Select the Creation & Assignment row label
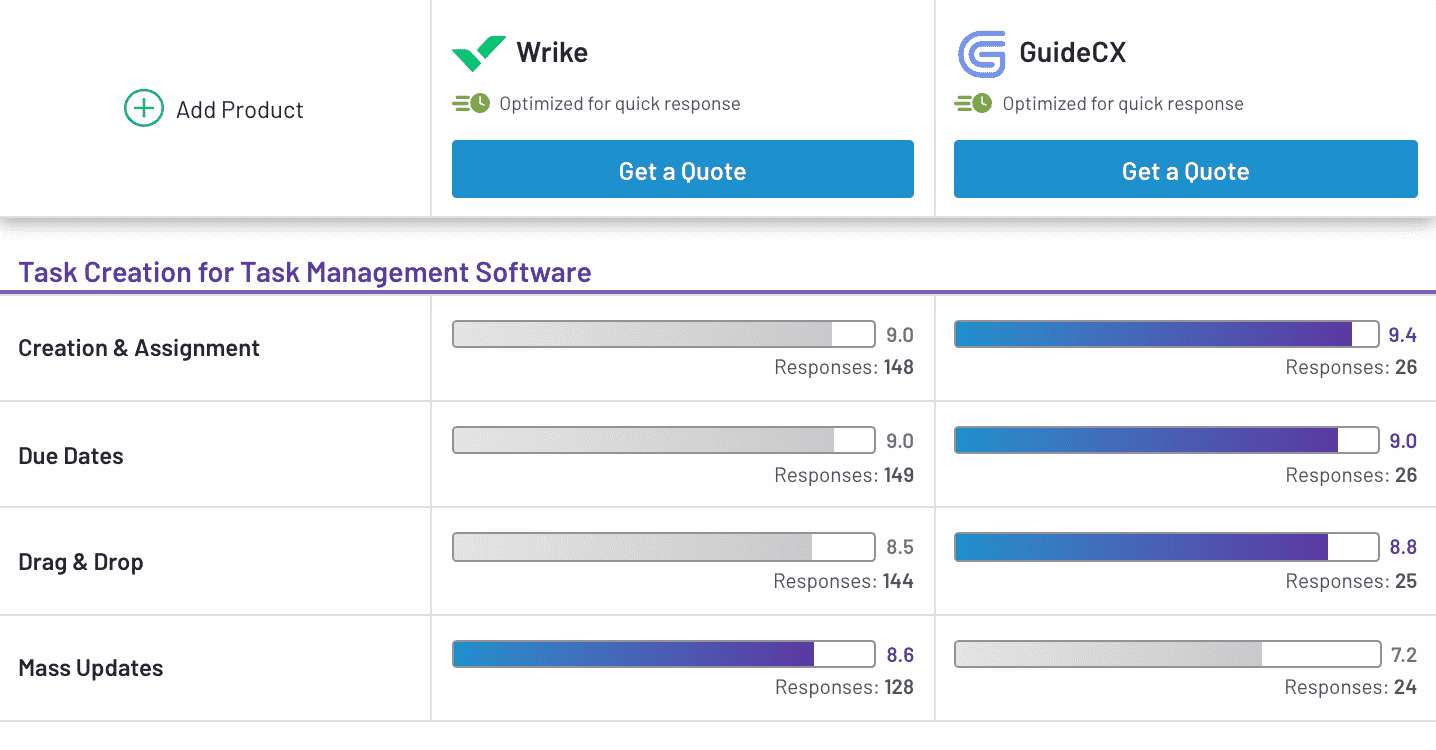Screen dimensions: 1436x750 tap(139, 348)
